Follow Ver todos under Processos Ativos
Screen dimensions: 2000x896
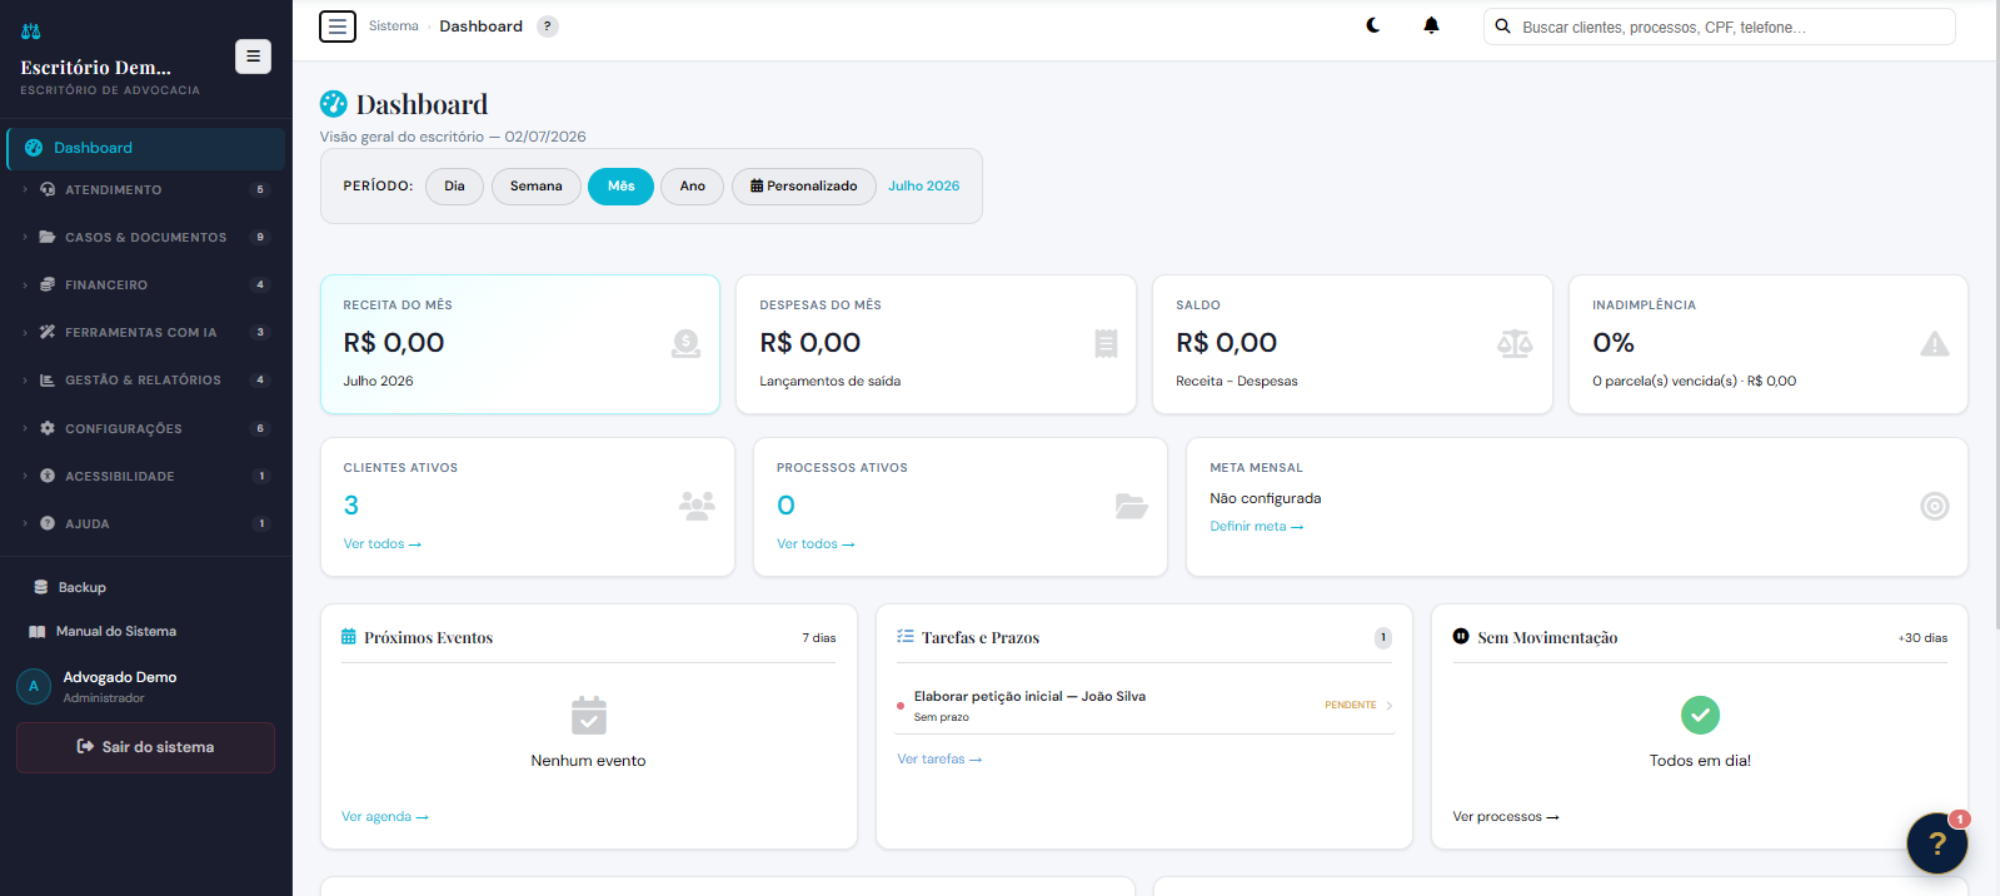tap(816, 544)
